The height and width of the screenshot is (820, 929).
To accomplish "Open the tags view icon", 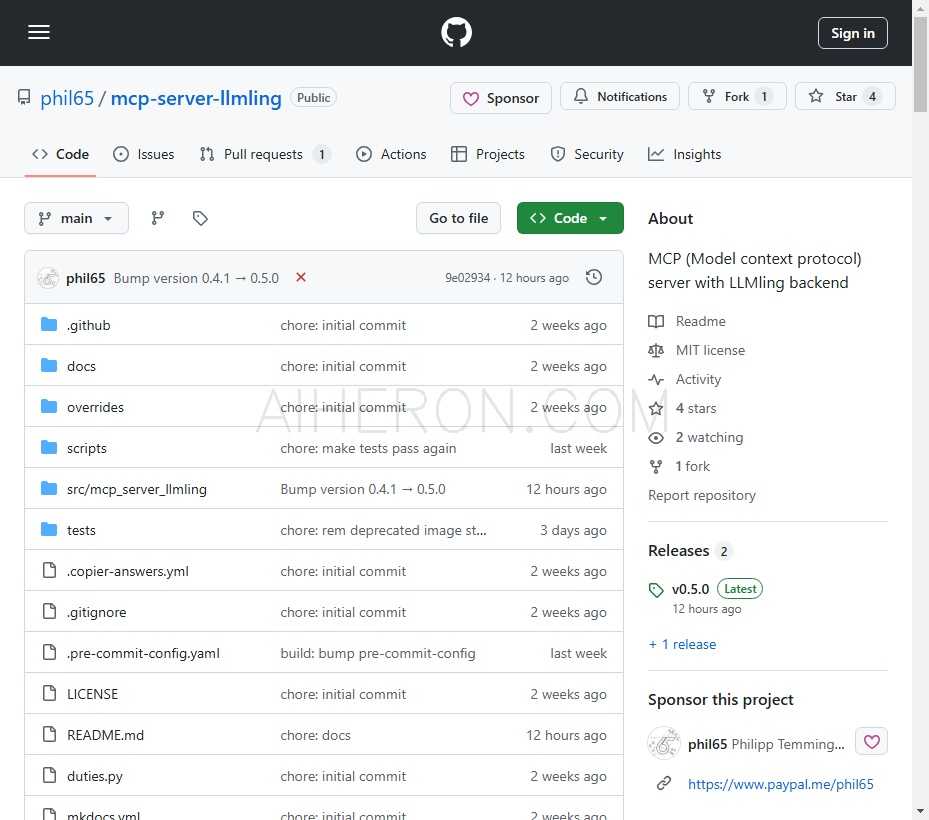I will point(200,218).
